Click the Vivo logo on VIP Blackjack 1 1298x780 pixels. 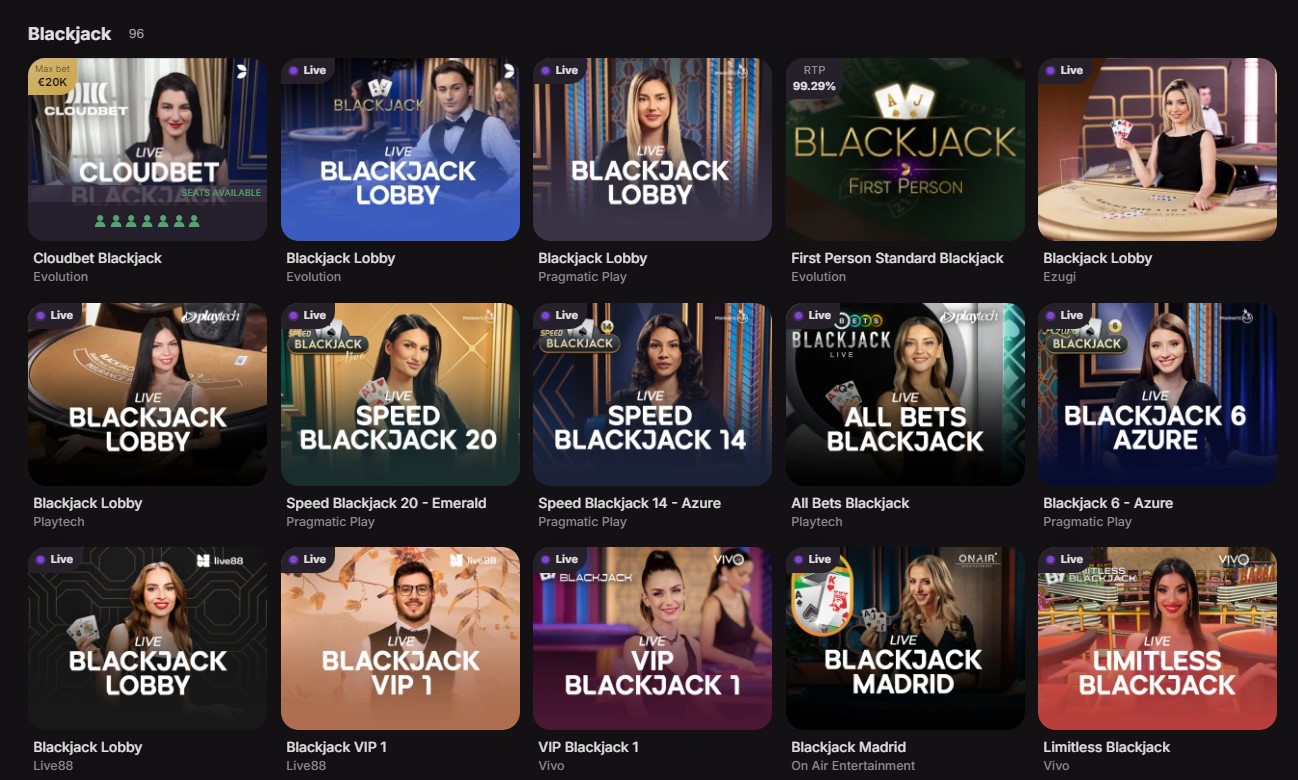pyautogui.click(x=732, y=560)
